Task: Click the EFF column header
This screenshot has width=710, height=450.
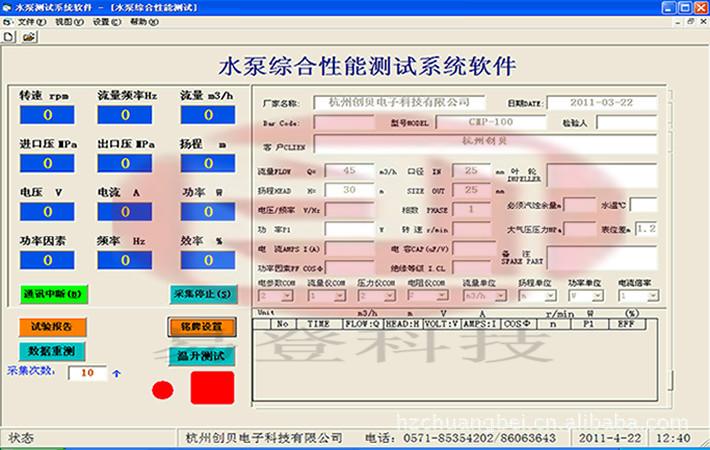Action: (x=626, y=324)
